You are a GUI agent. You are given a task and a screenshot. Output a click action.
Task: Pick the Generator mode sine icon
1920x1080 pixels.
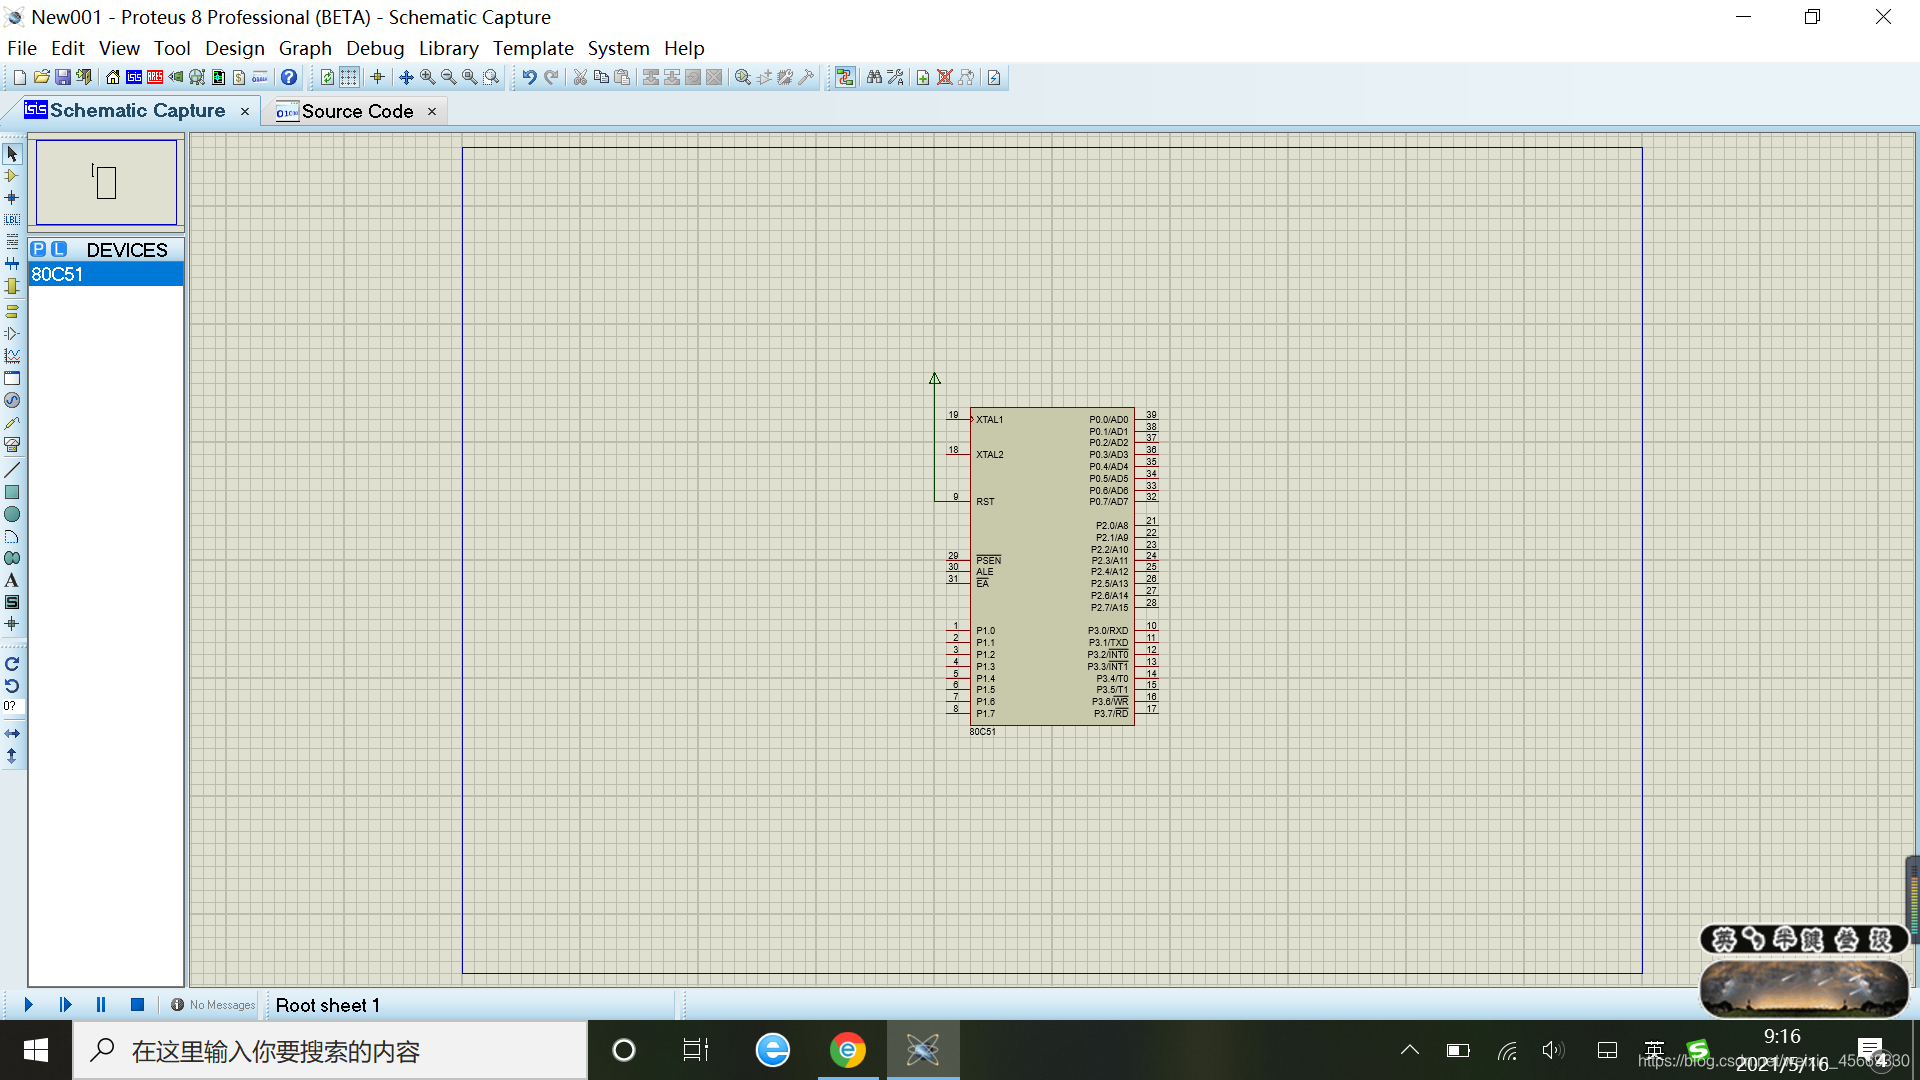[x=12, y=400]
